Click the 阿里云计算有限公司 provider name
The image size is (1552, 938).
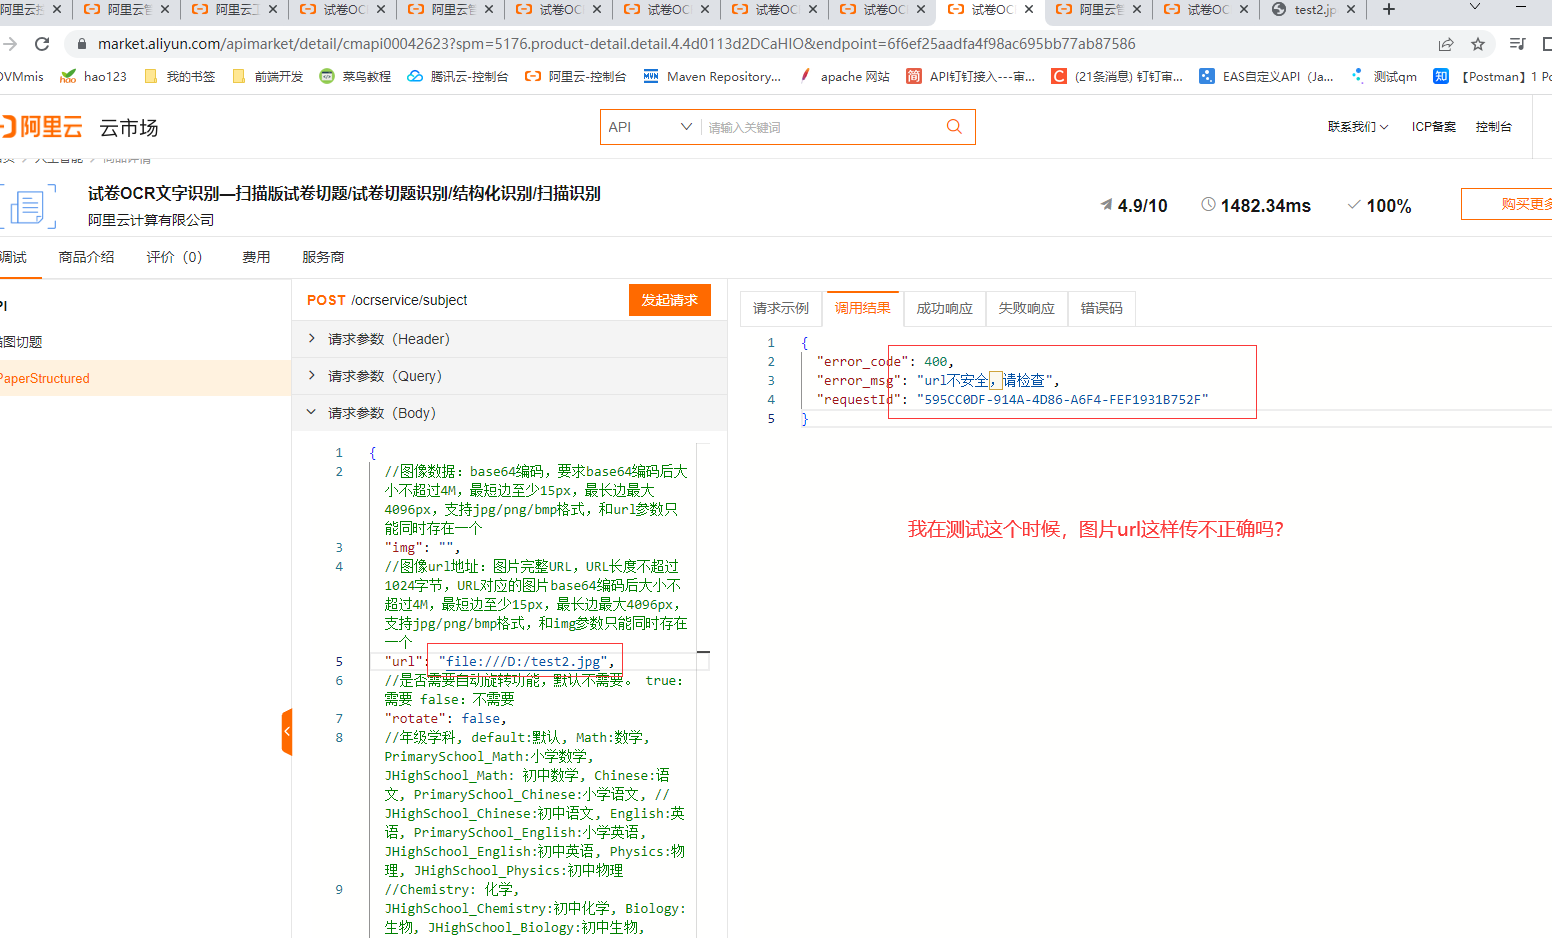pyautogui.click(x=151, y=220)
